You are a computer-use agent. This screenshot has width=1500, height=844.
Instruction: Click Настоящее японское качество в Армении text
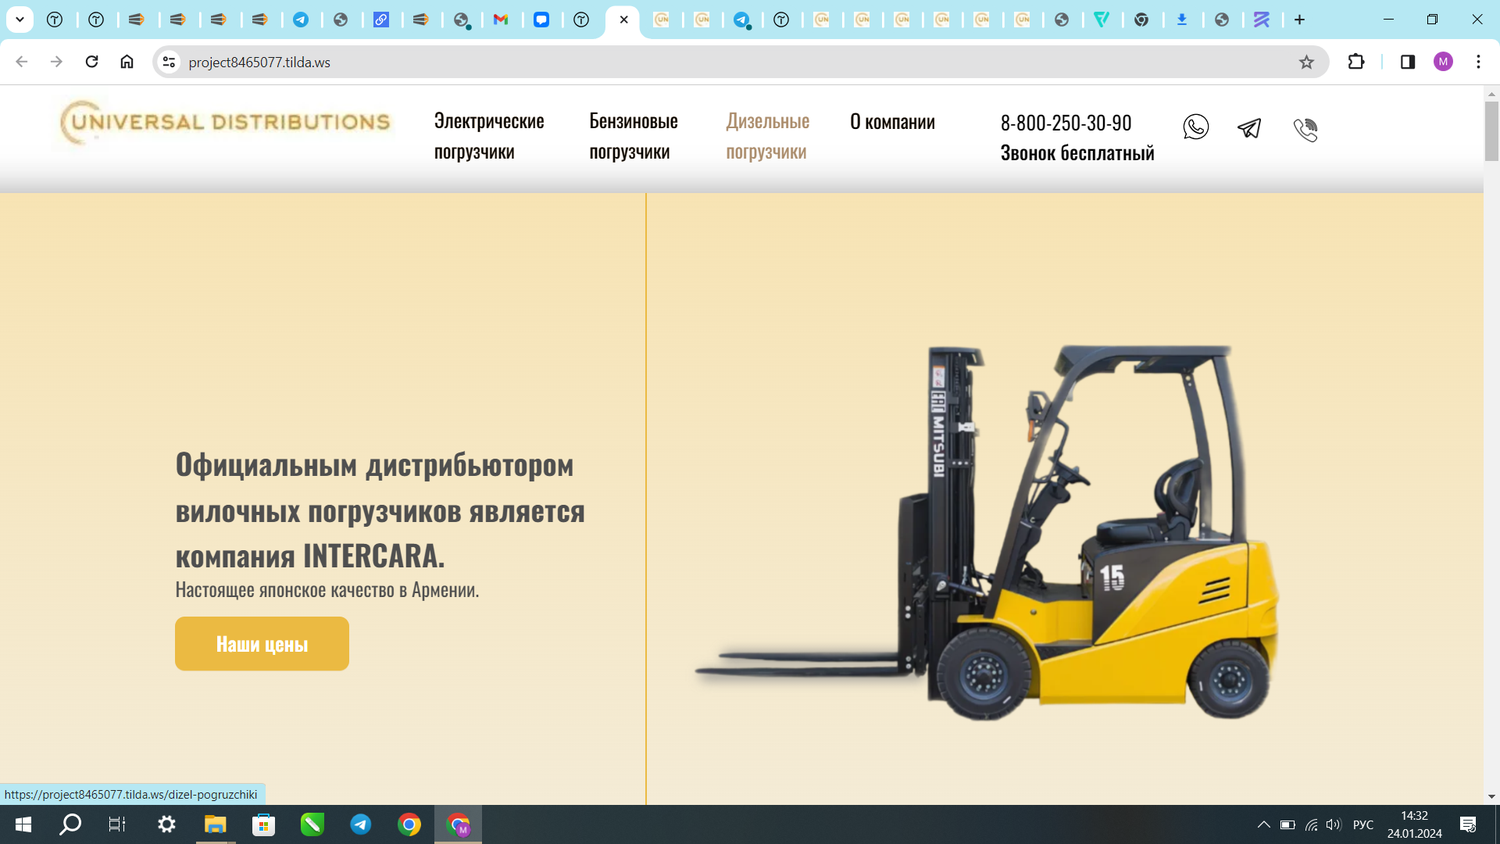tap(327, 590)
